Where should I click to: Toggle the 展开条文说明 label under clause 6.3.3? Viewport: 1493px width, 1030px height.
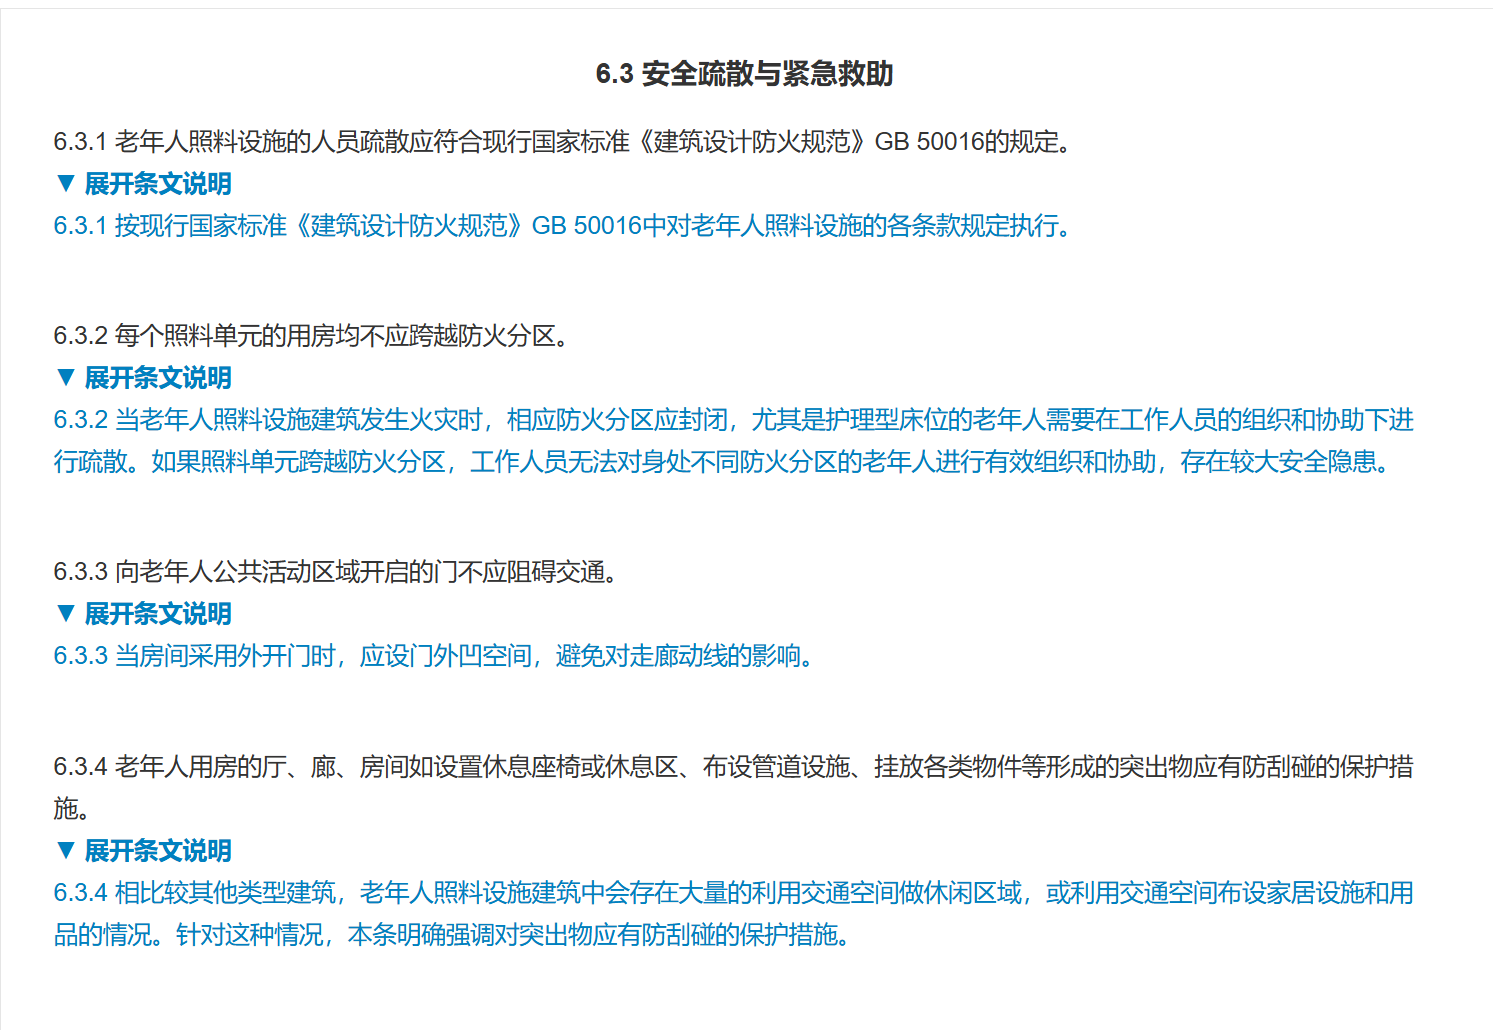click(x=158, y=614)
